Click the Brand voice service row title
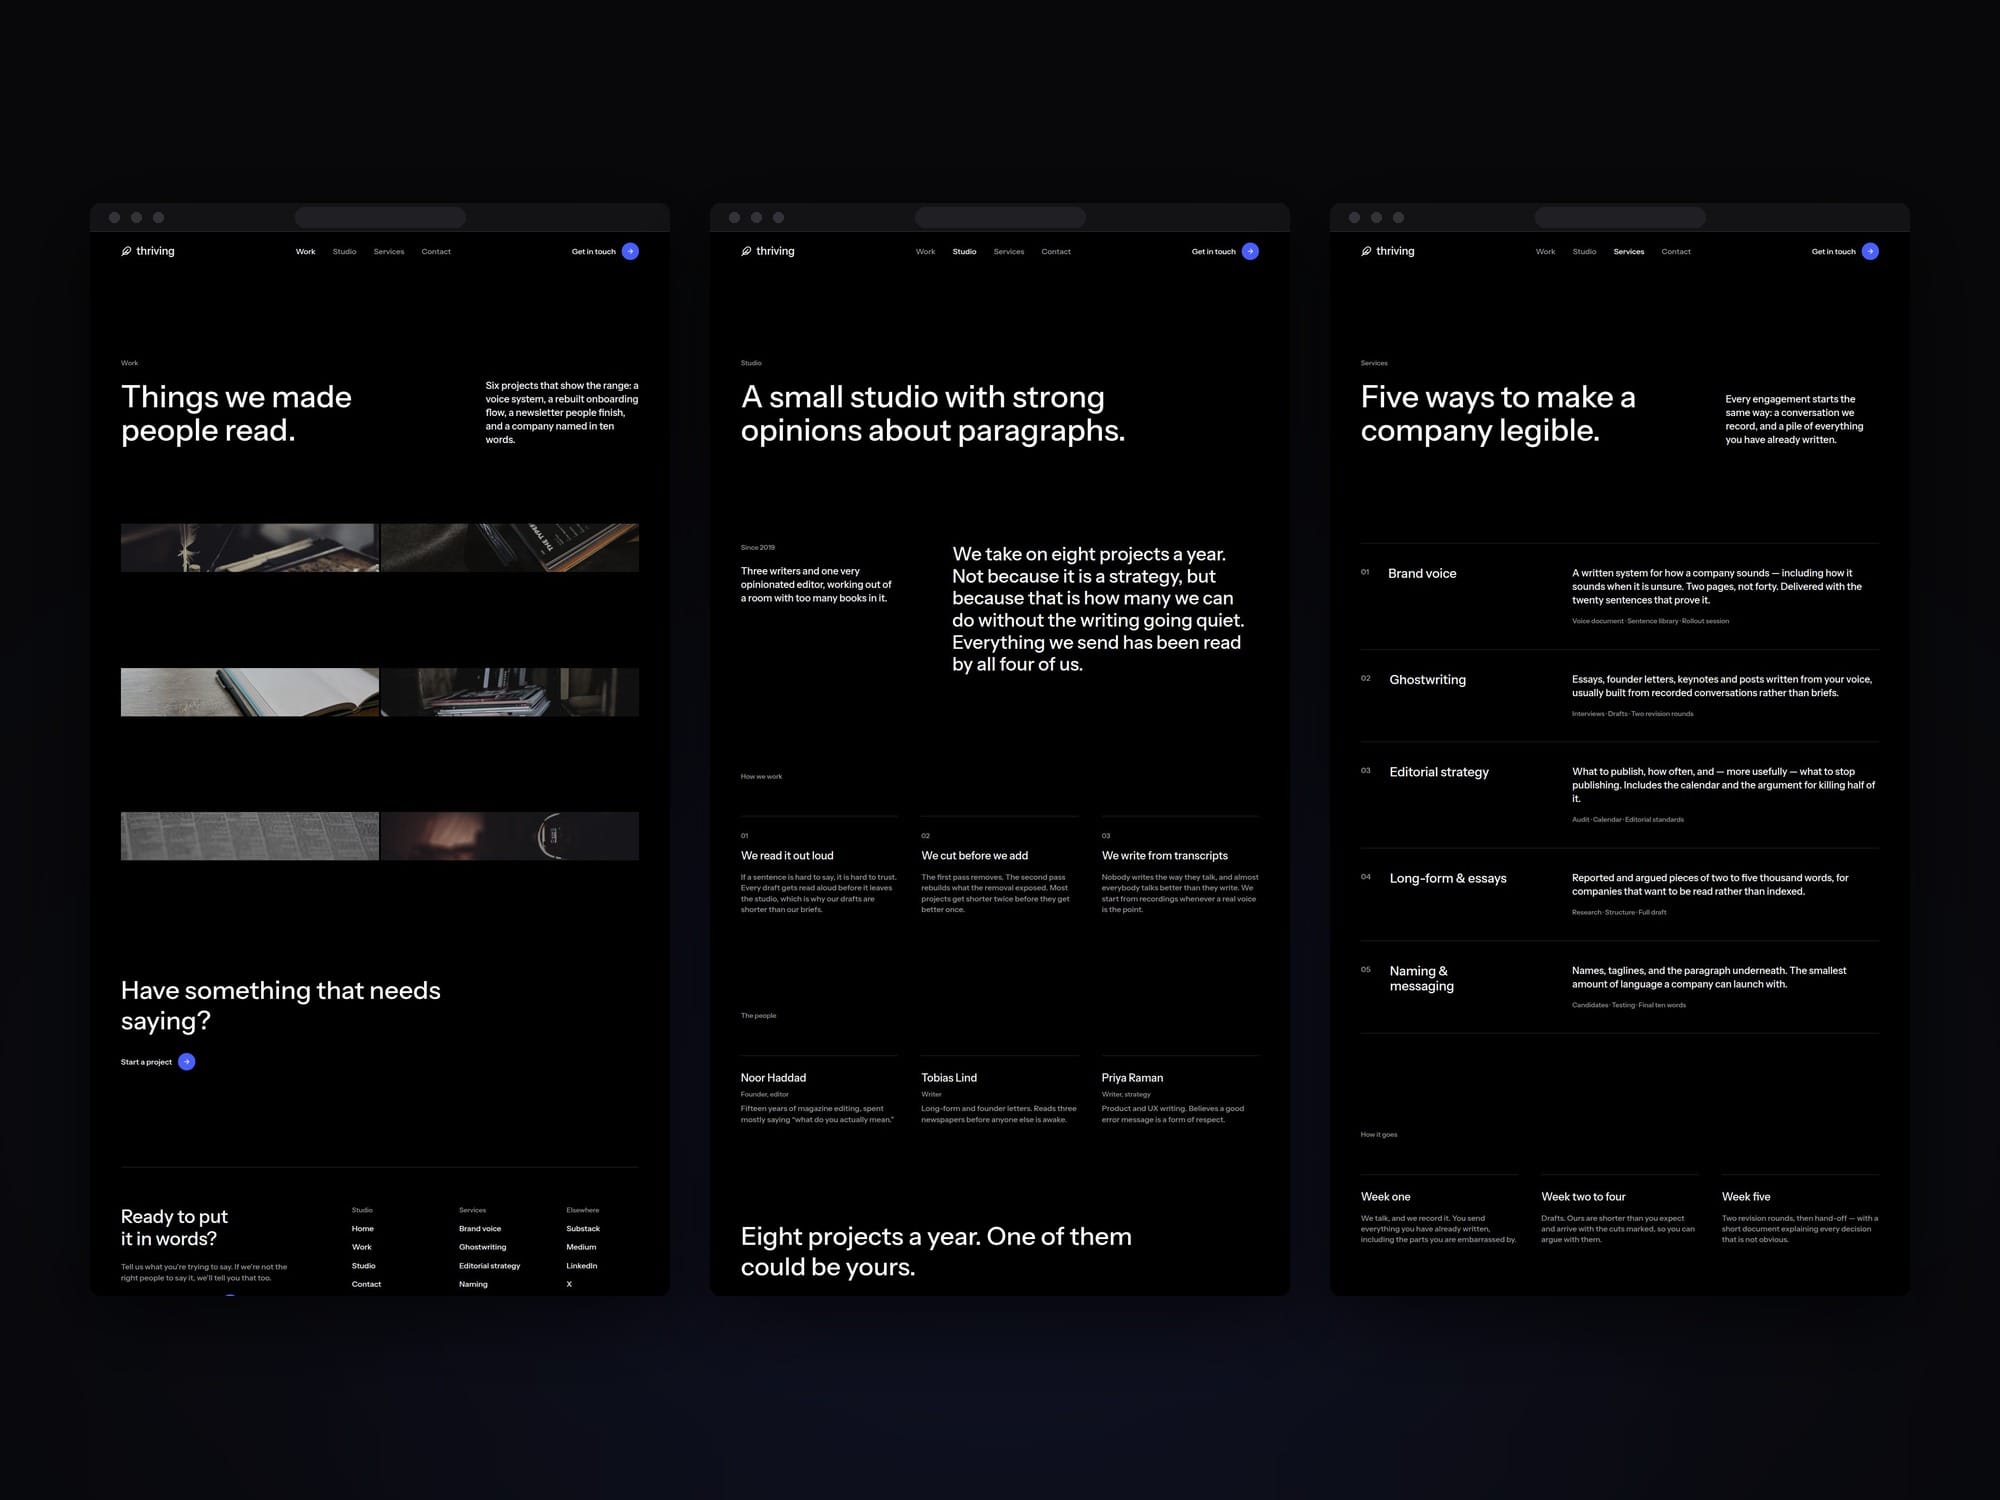 pos(1422,574)
